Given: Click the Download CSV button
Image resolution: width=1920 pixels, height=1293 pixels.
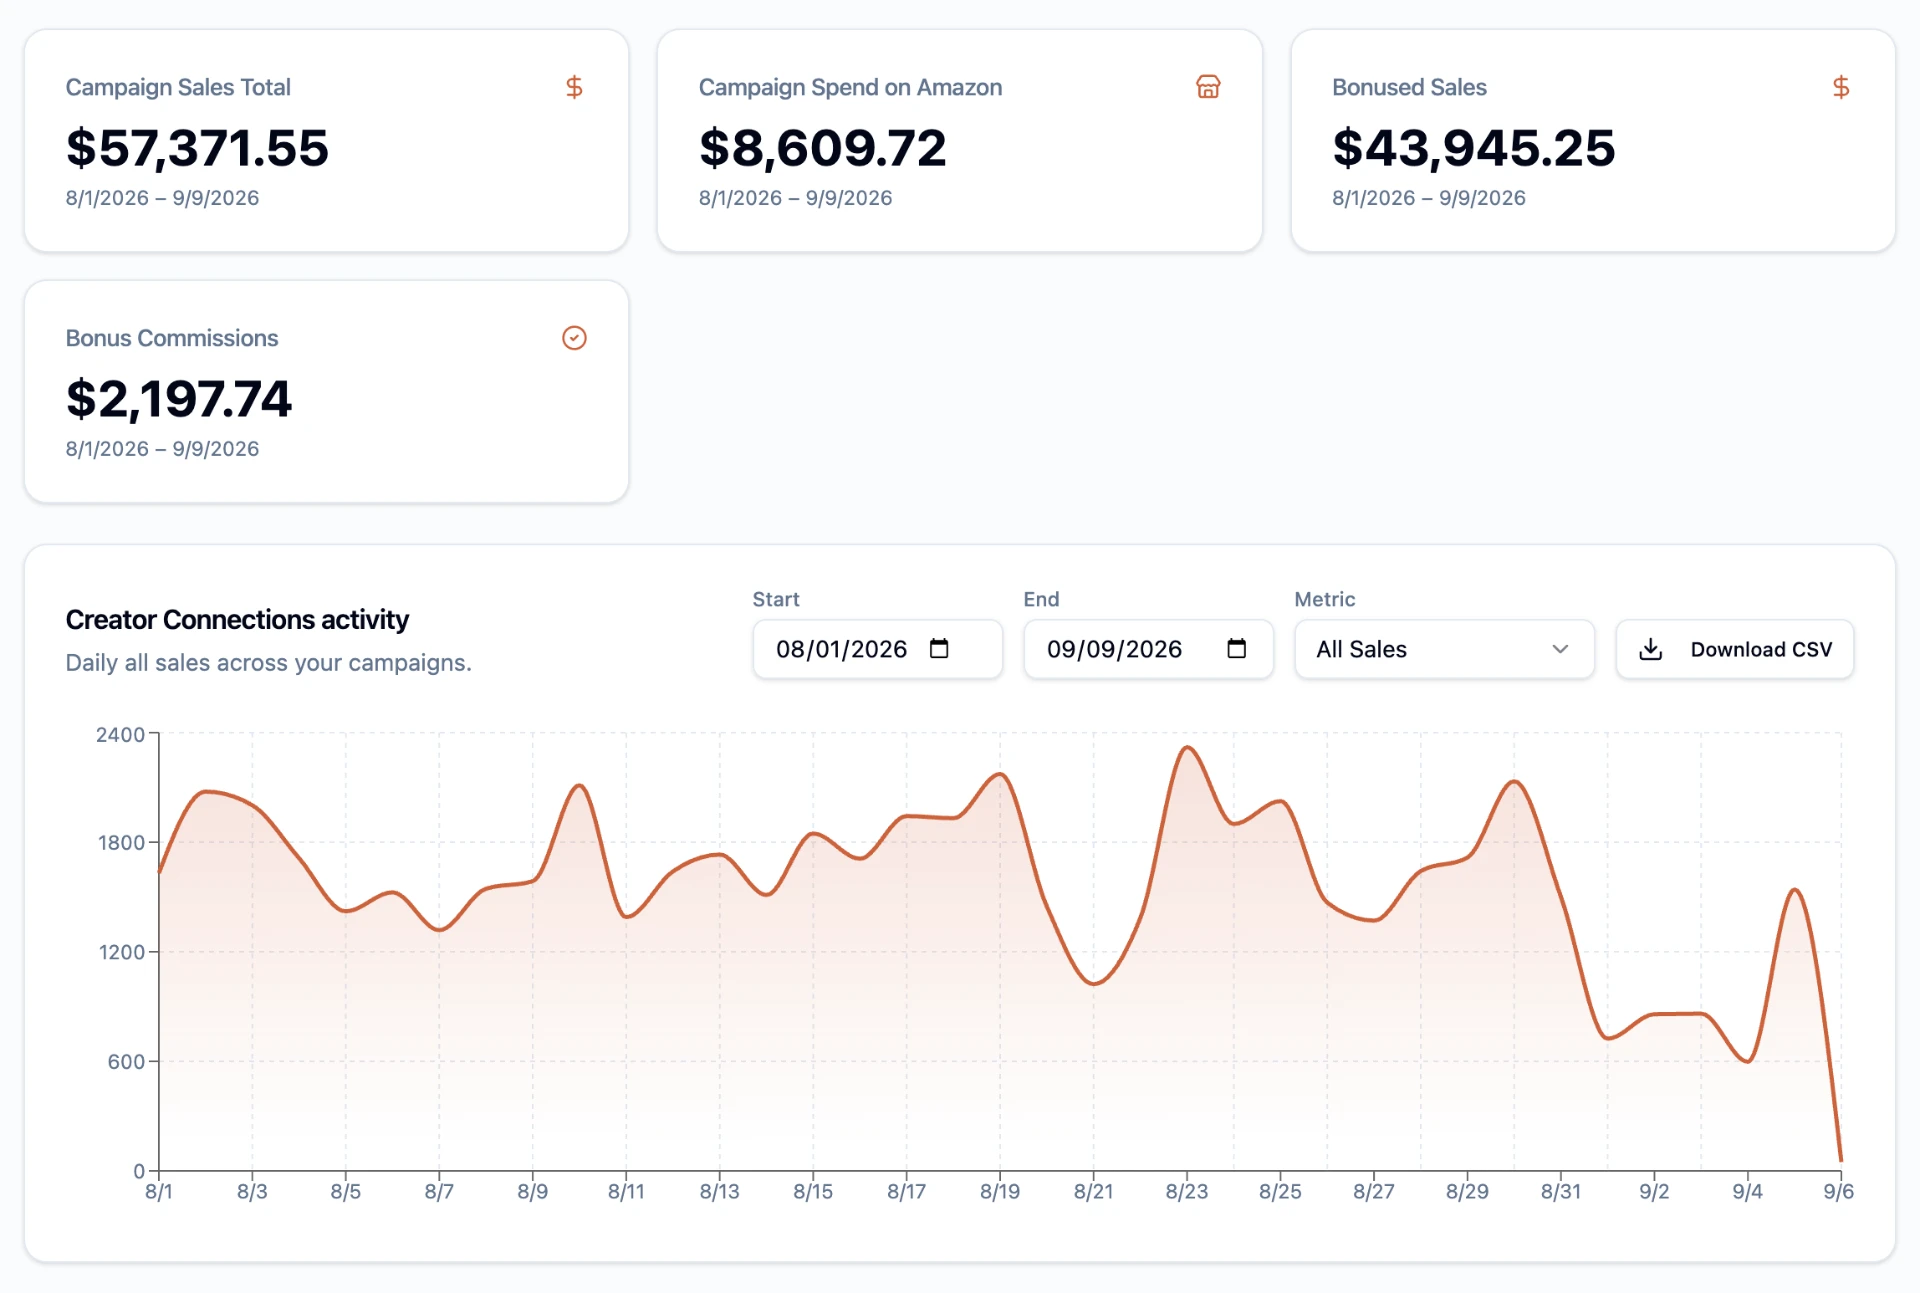Looking at the screenshot, I should point(1735,649).
